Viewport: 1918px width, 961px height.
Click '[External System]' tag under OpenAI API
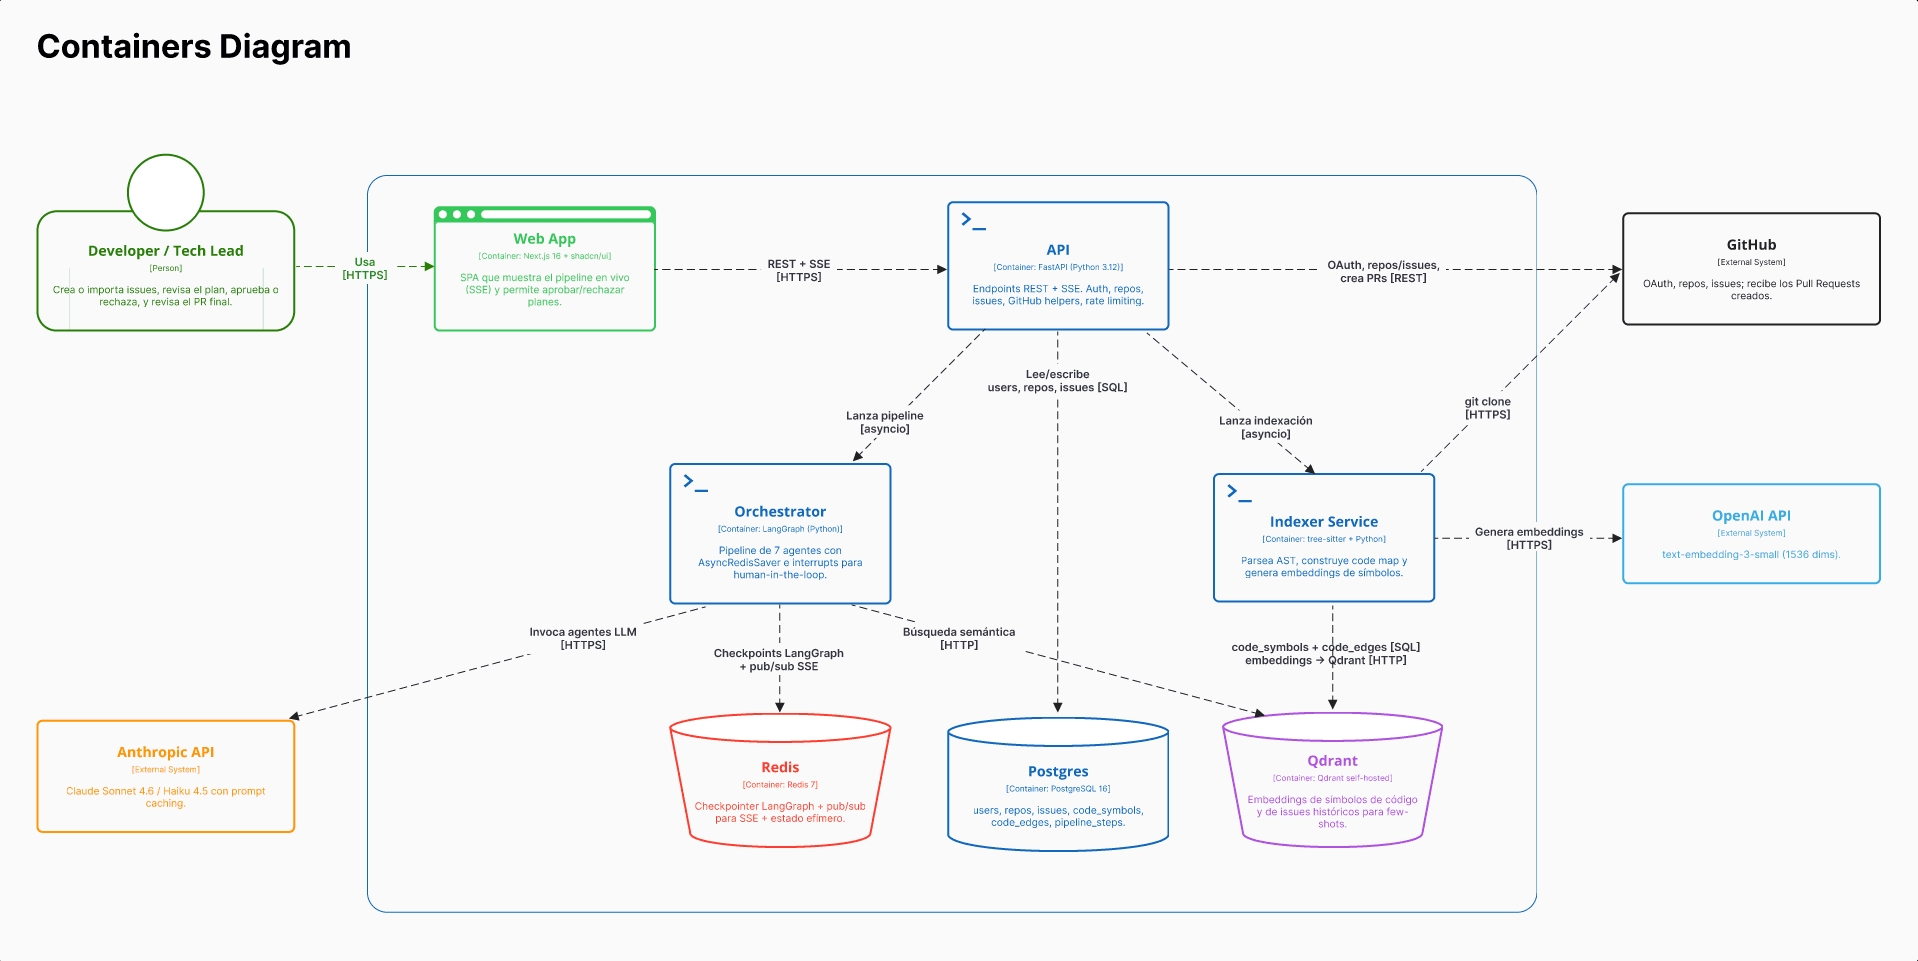point(1751,533)
